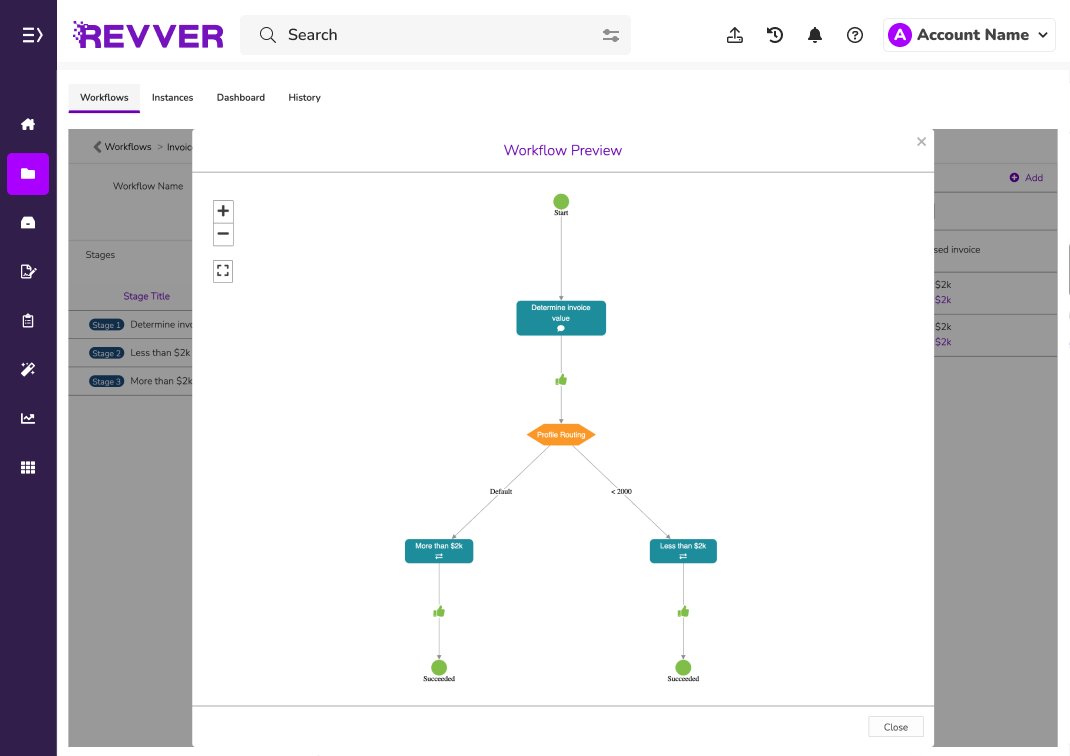The image size is (1070, 756).
Task: Click the Add button in the right panel
Action: tap(1026, 177)
